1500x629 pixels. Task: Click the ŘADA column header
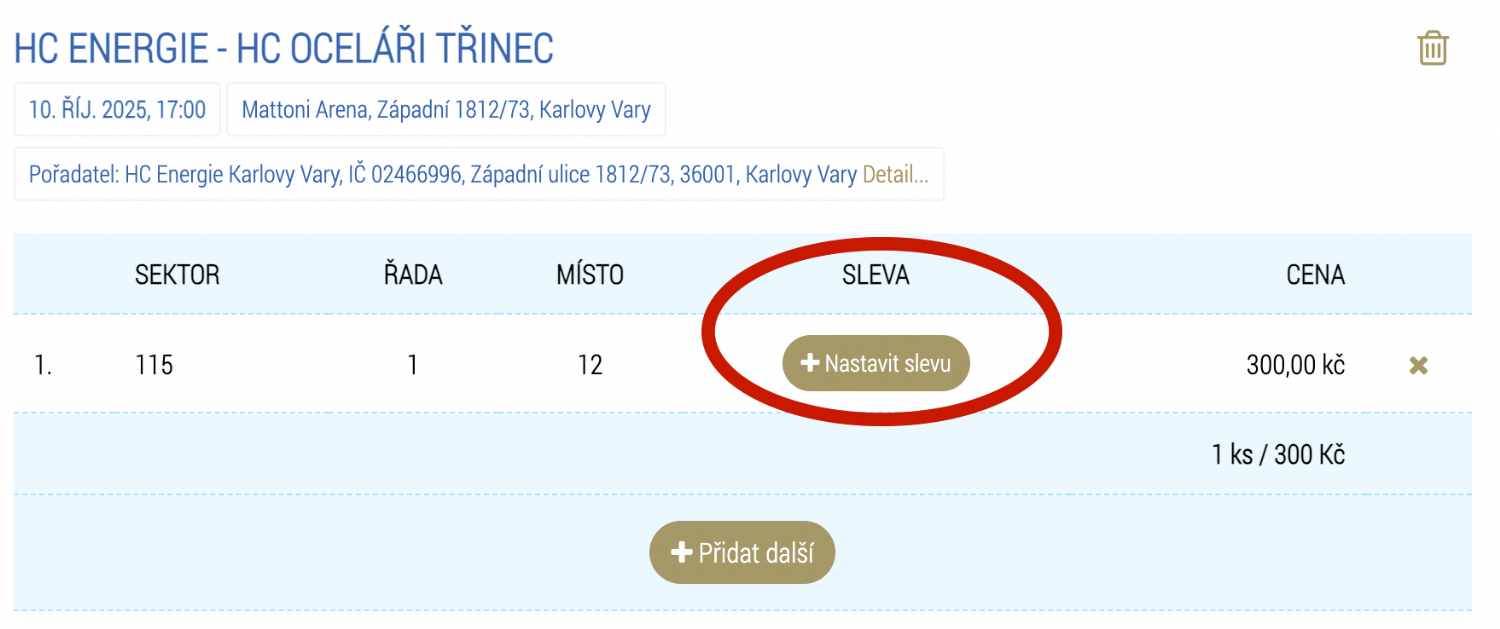pyautogui.click(x=413, y=275)
